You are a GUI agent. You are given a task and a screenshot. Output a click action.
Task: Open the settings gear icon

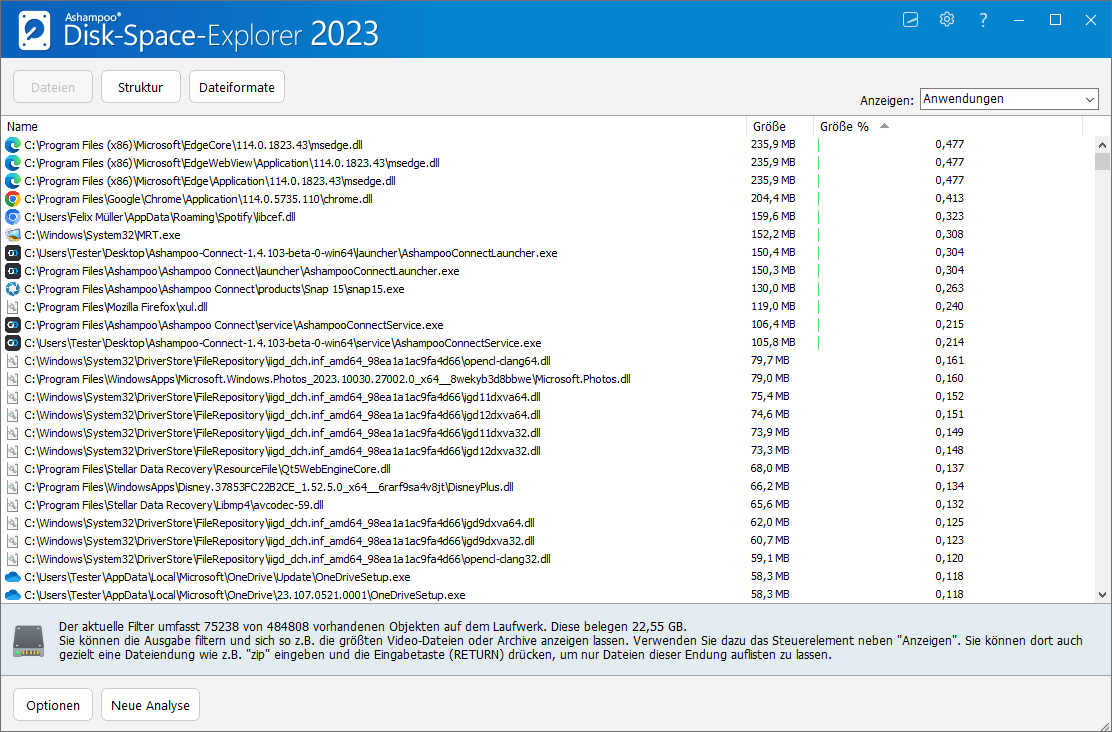click(x=947, y=20)
